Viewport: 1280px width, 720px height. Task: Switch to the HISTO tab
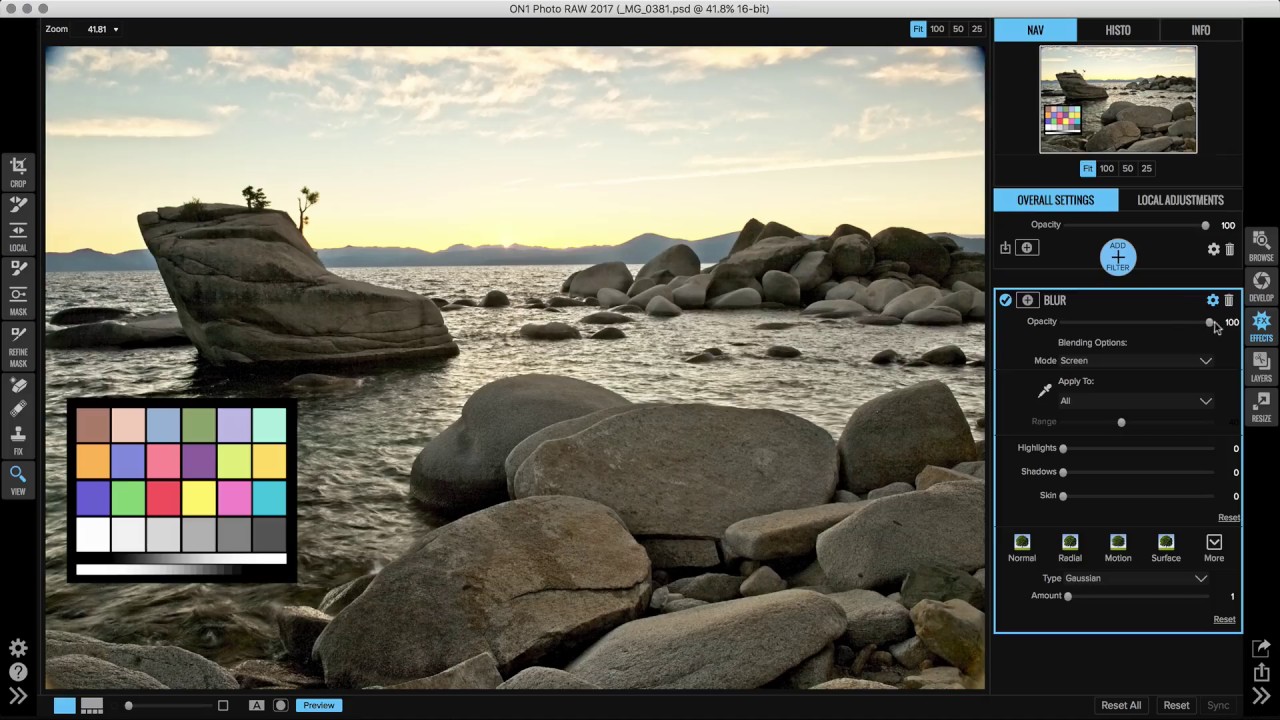(x=1118, y=30)
